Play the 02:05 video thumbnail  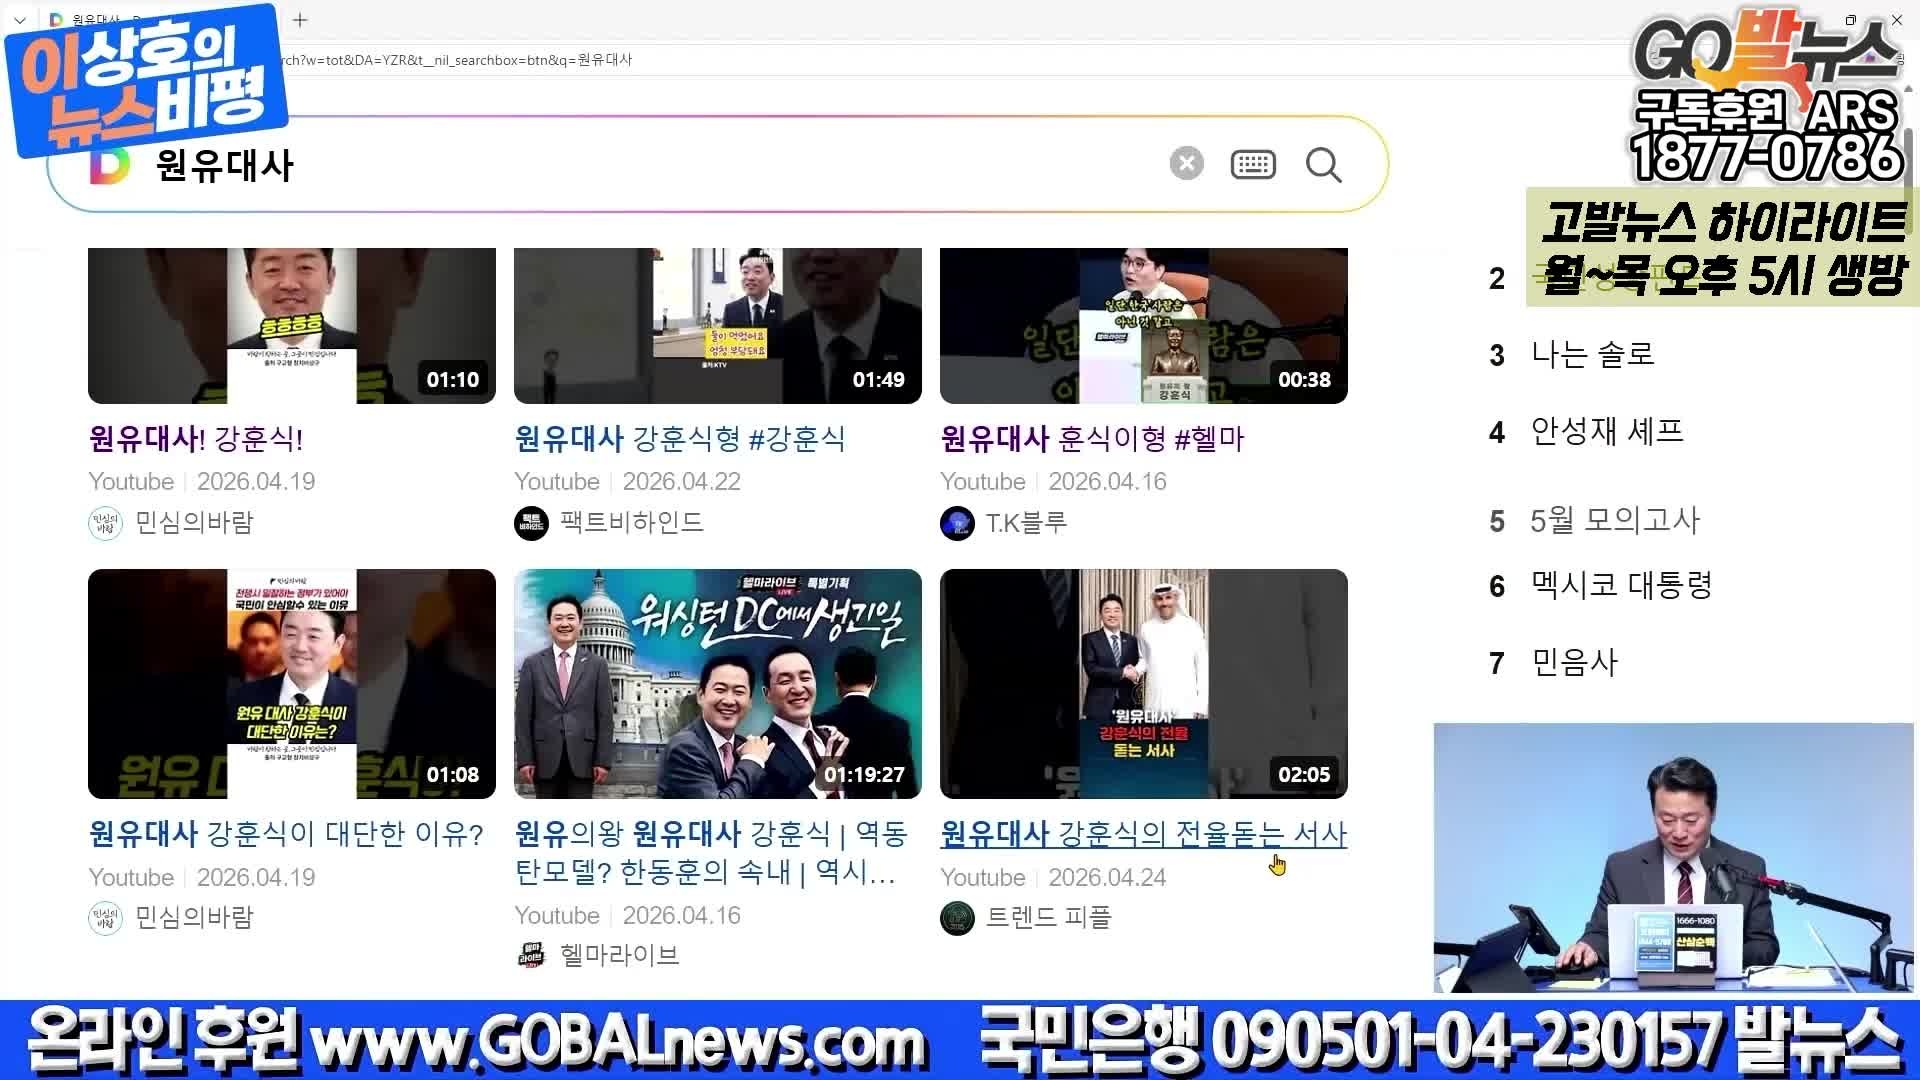tap(1144, 684)
